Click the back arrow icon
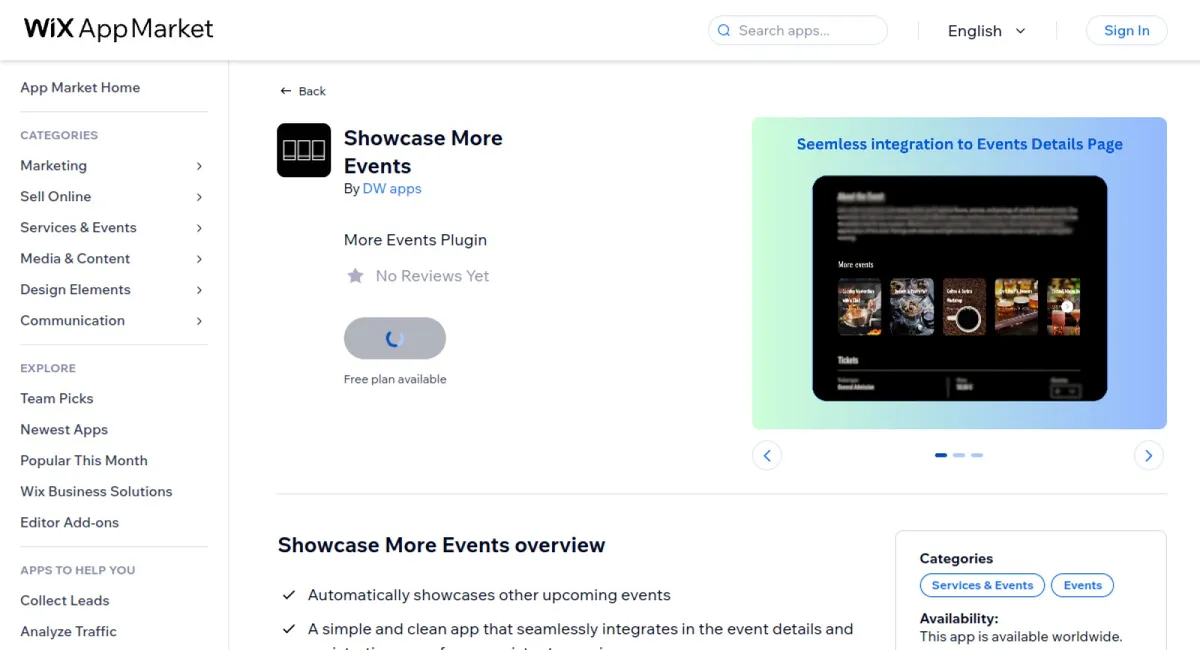The width and height of the screenshot is (1200, 650). point(286,91)
